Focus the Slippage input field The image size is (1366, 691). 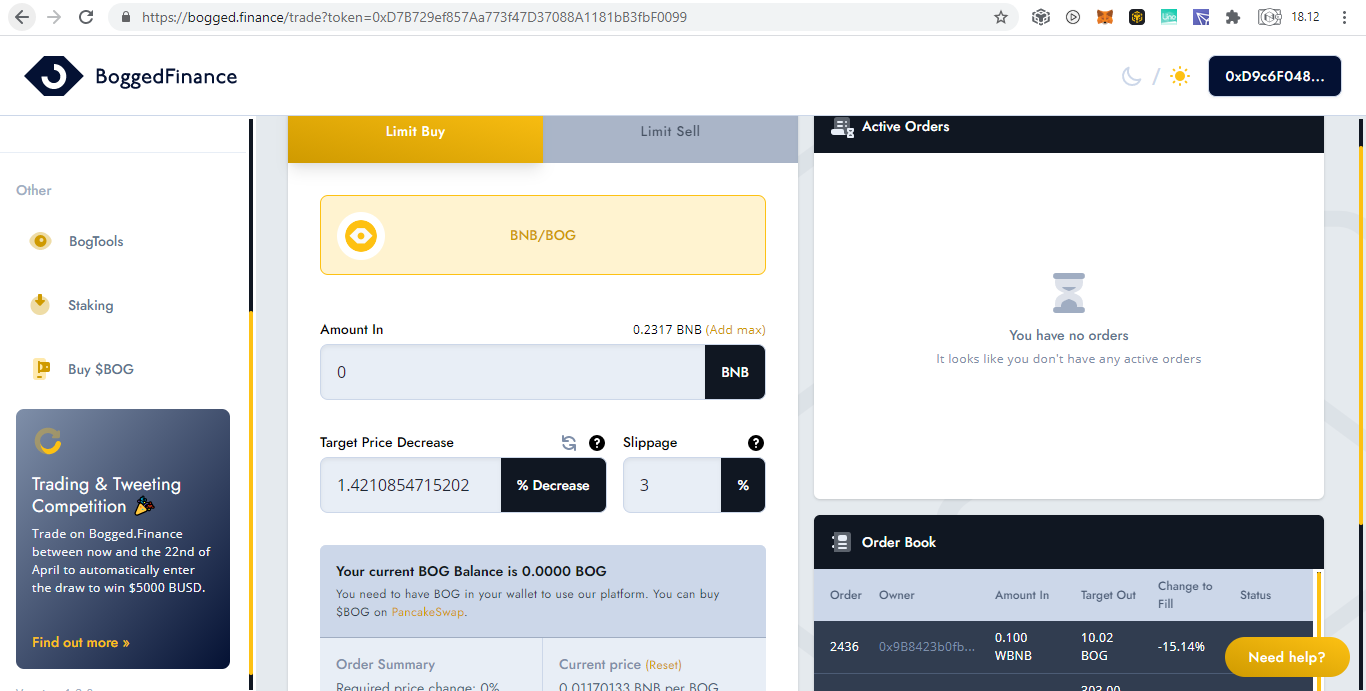tap(672, 485)
